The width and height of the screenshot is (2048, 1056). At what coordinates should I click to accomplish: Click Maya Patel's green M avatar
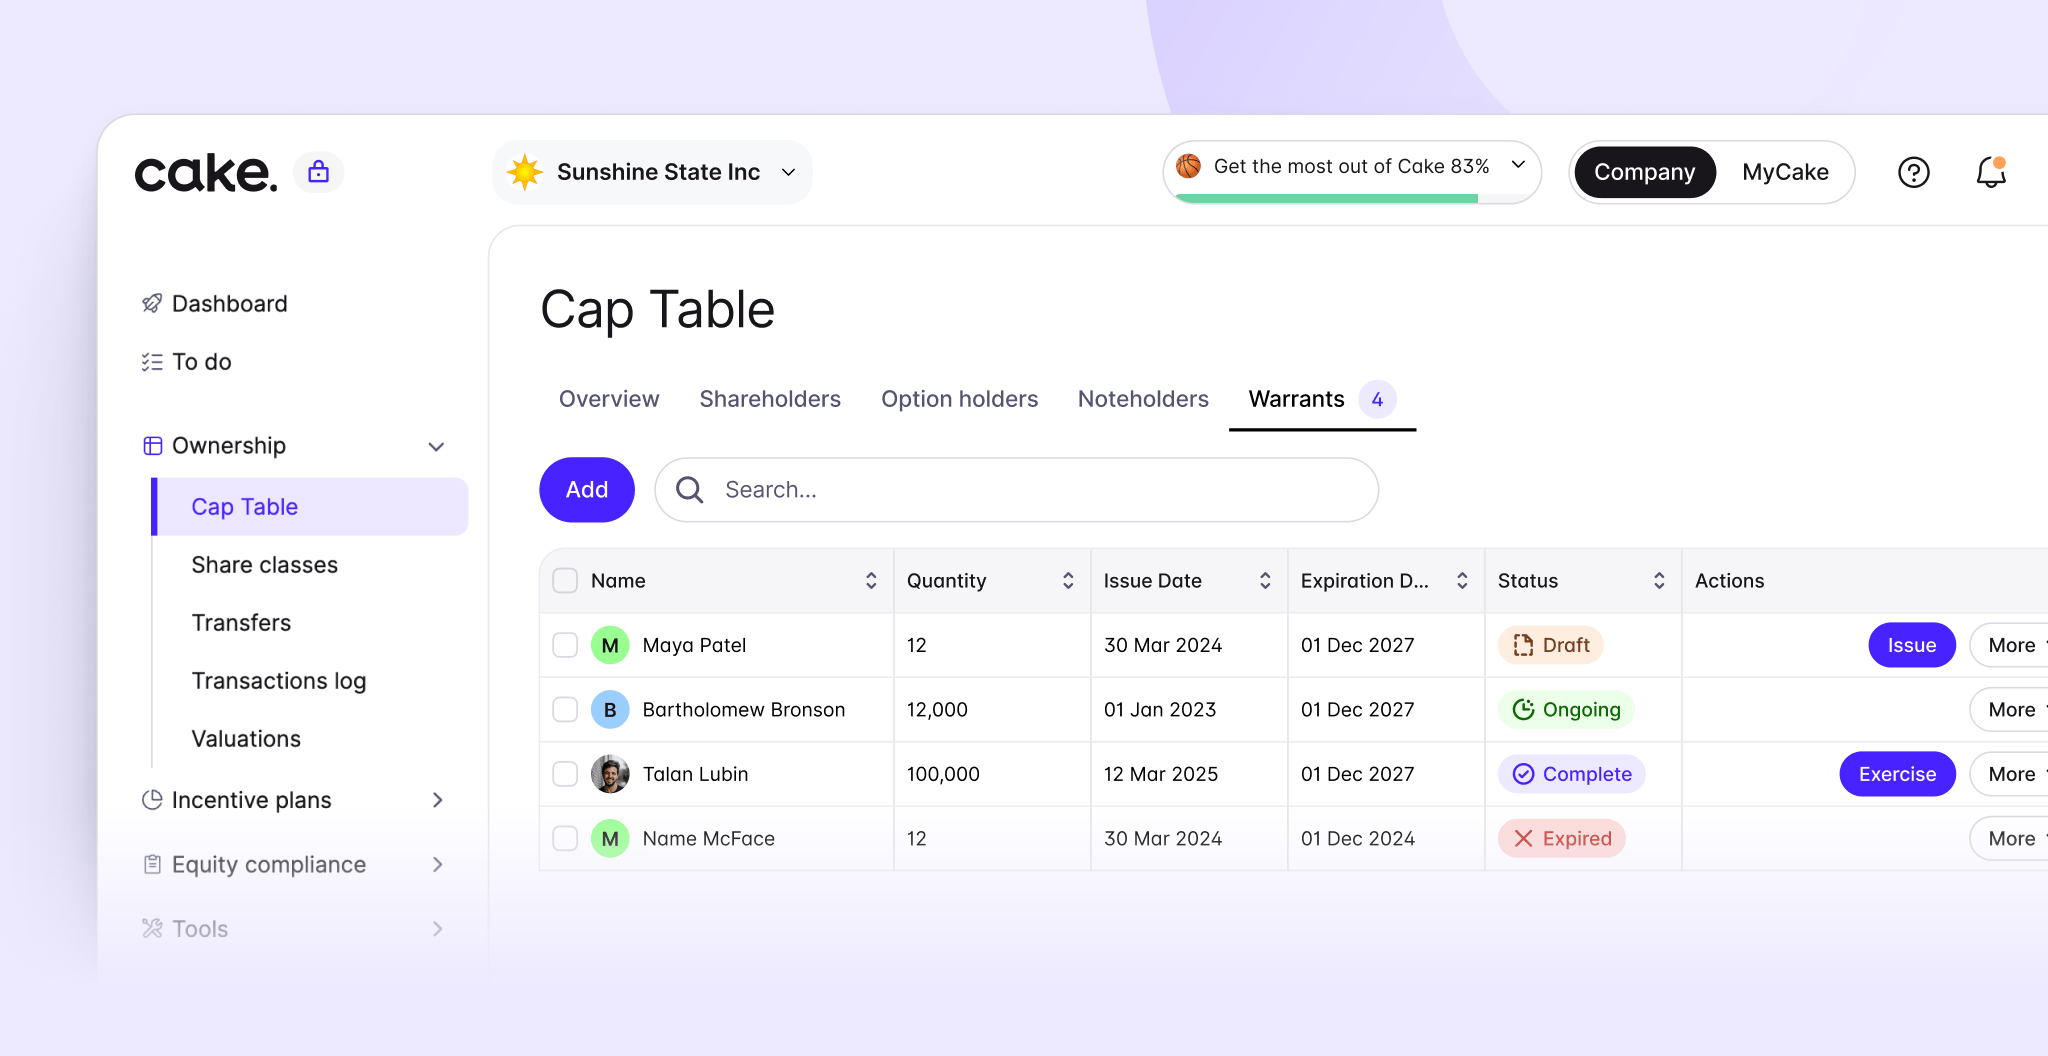(x=610, y=645)
